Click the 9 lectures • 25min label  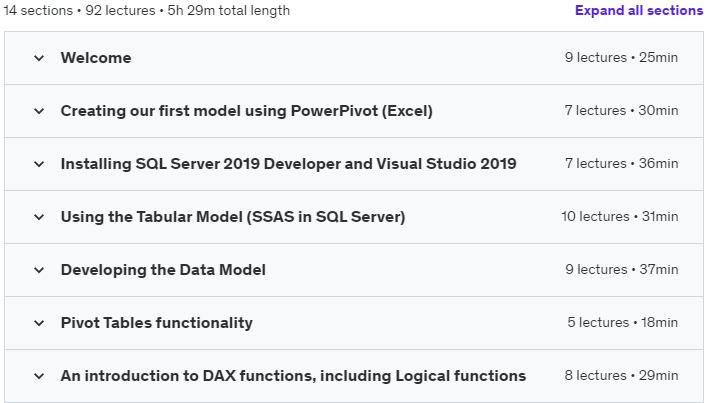[x=621, y=58]
